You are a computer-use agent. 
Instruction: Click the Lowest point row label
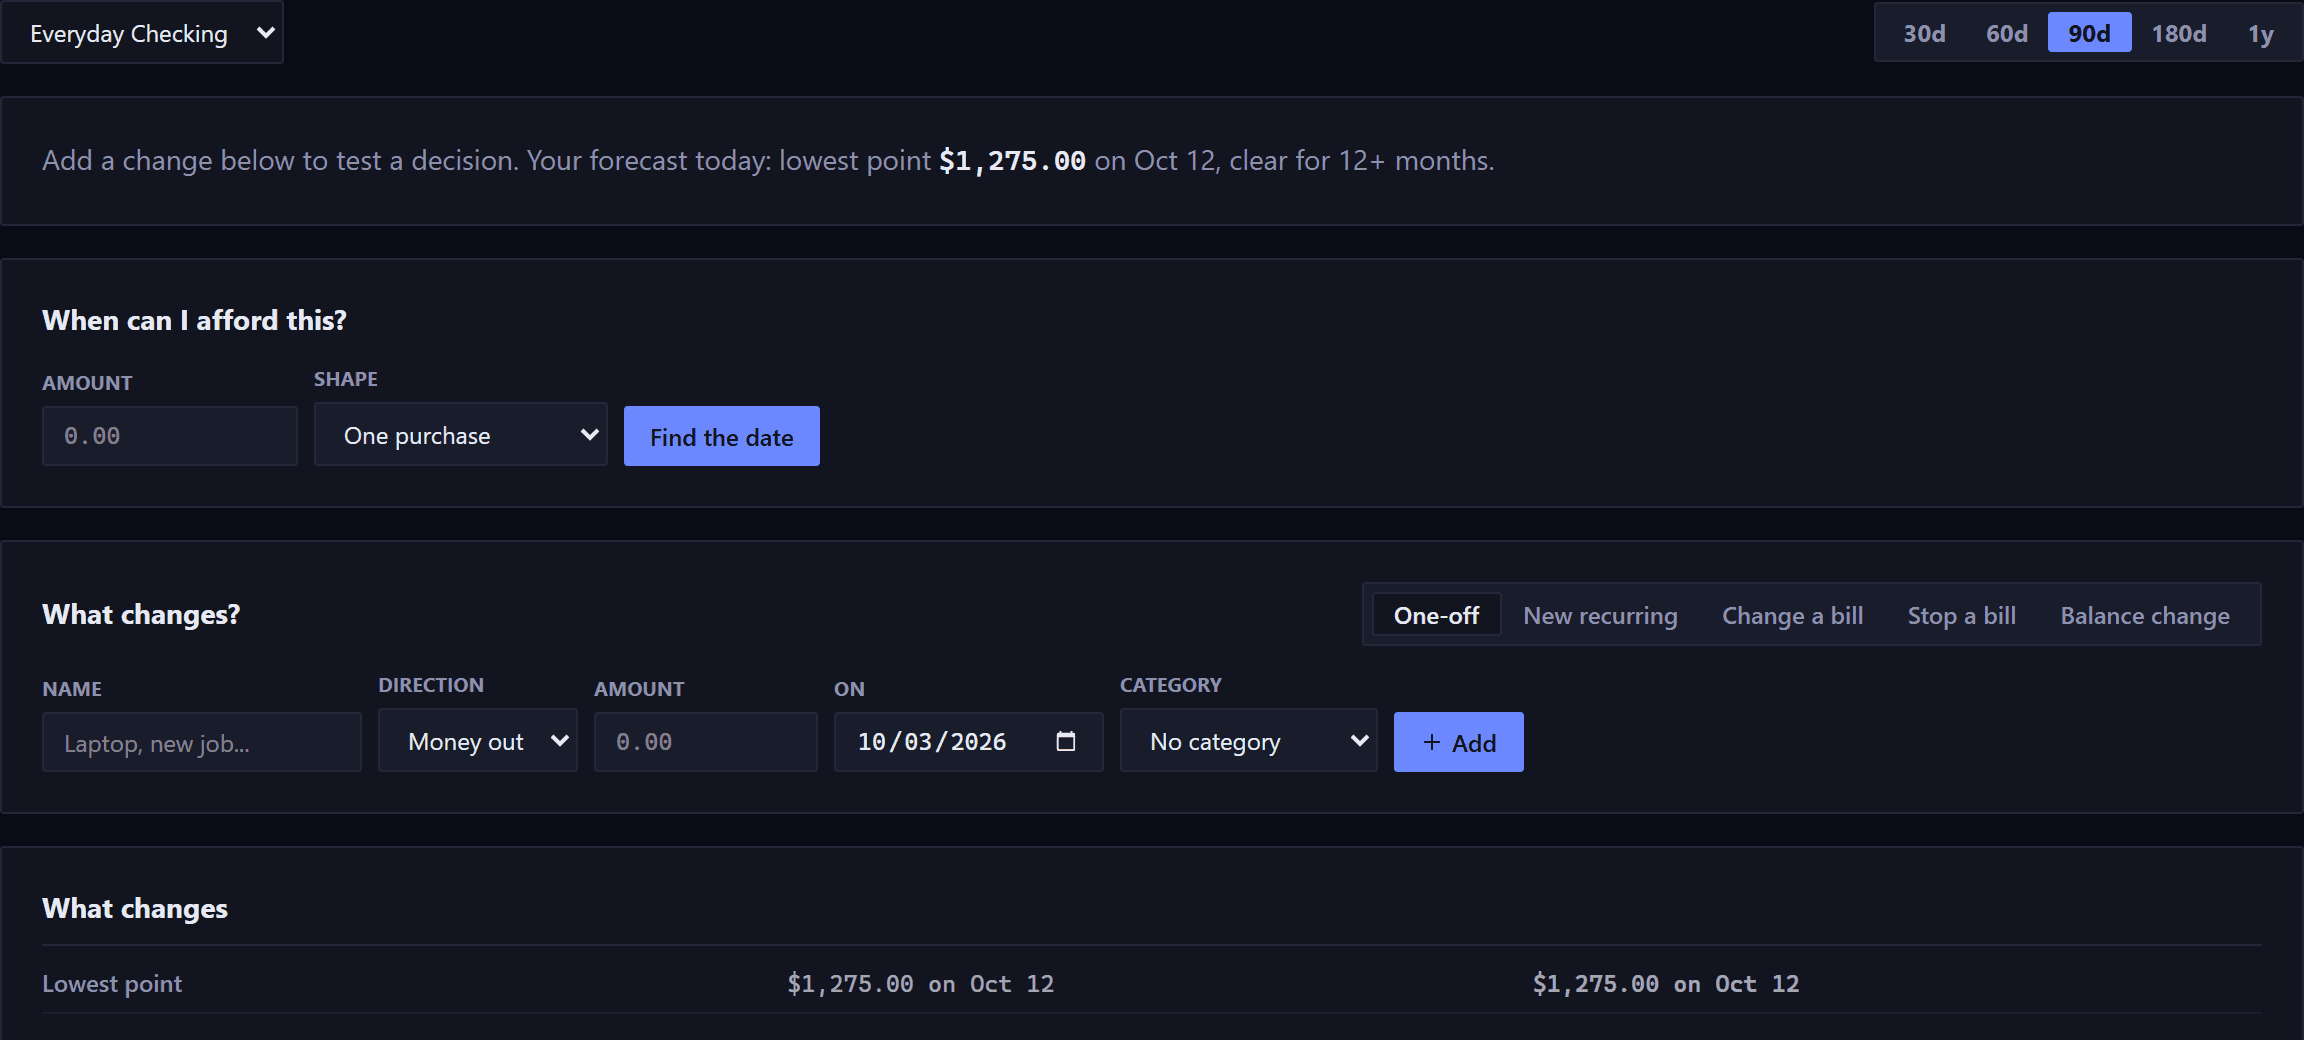pyautogui.click(x=112, y=983)
